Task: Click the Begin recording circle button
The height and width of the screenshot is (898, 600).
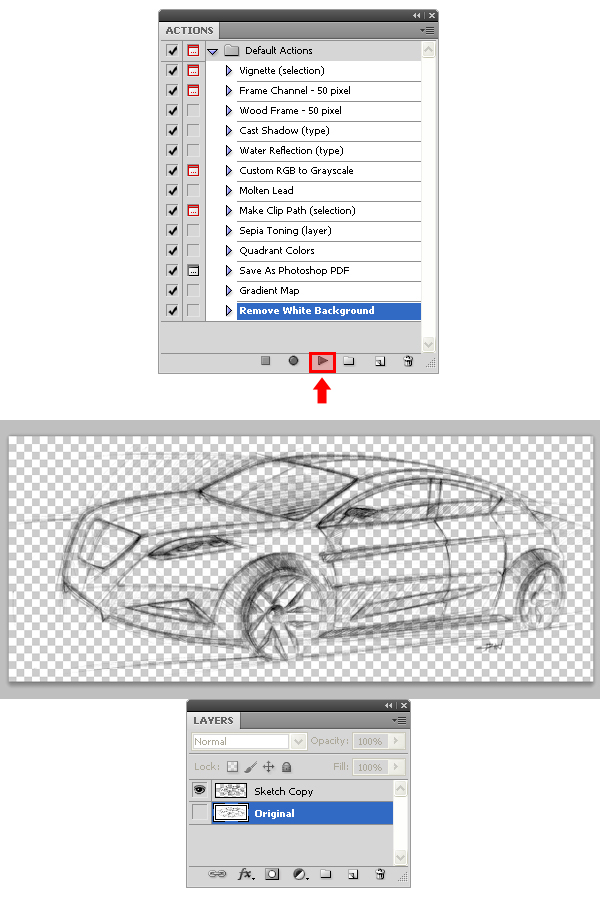Action: (293, 361)
